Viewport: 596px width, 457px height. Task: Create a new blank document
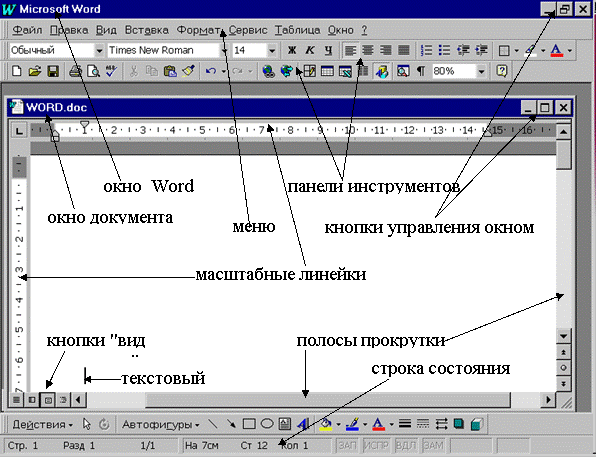[x=16, y=71]
